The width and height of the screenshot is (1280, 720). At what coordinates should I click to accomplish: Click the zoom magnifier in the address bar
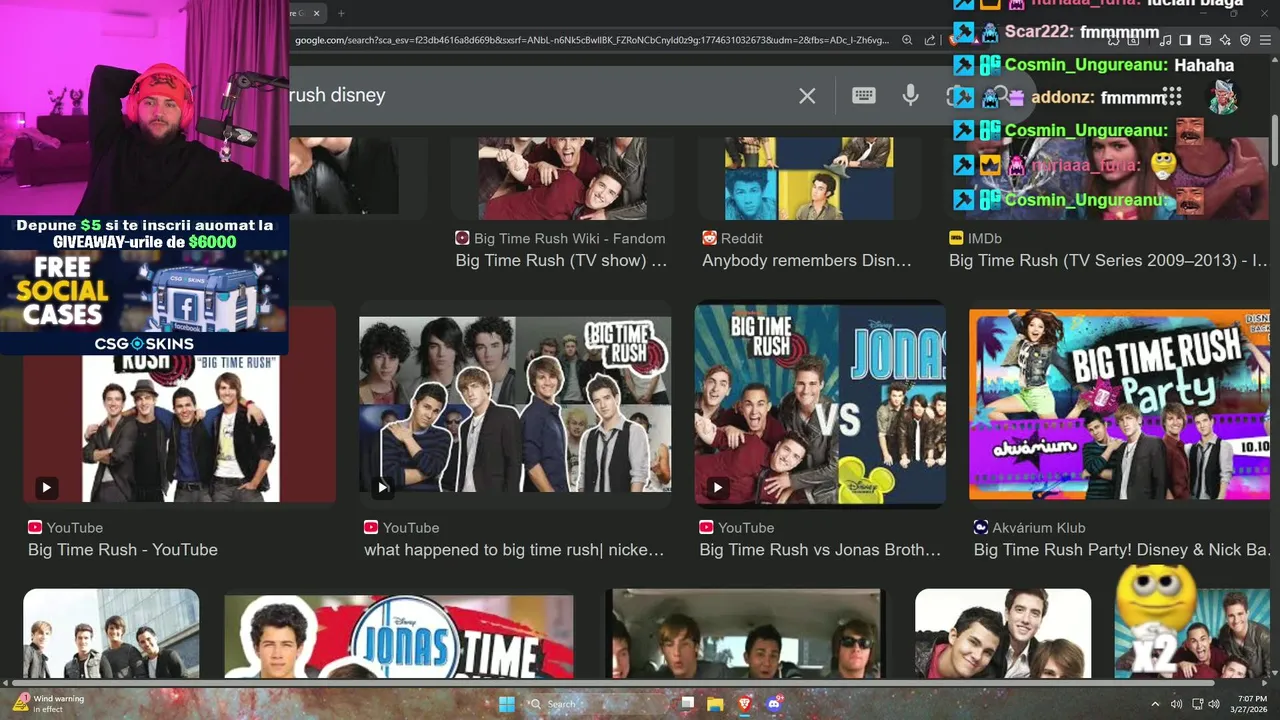(907, 40)
